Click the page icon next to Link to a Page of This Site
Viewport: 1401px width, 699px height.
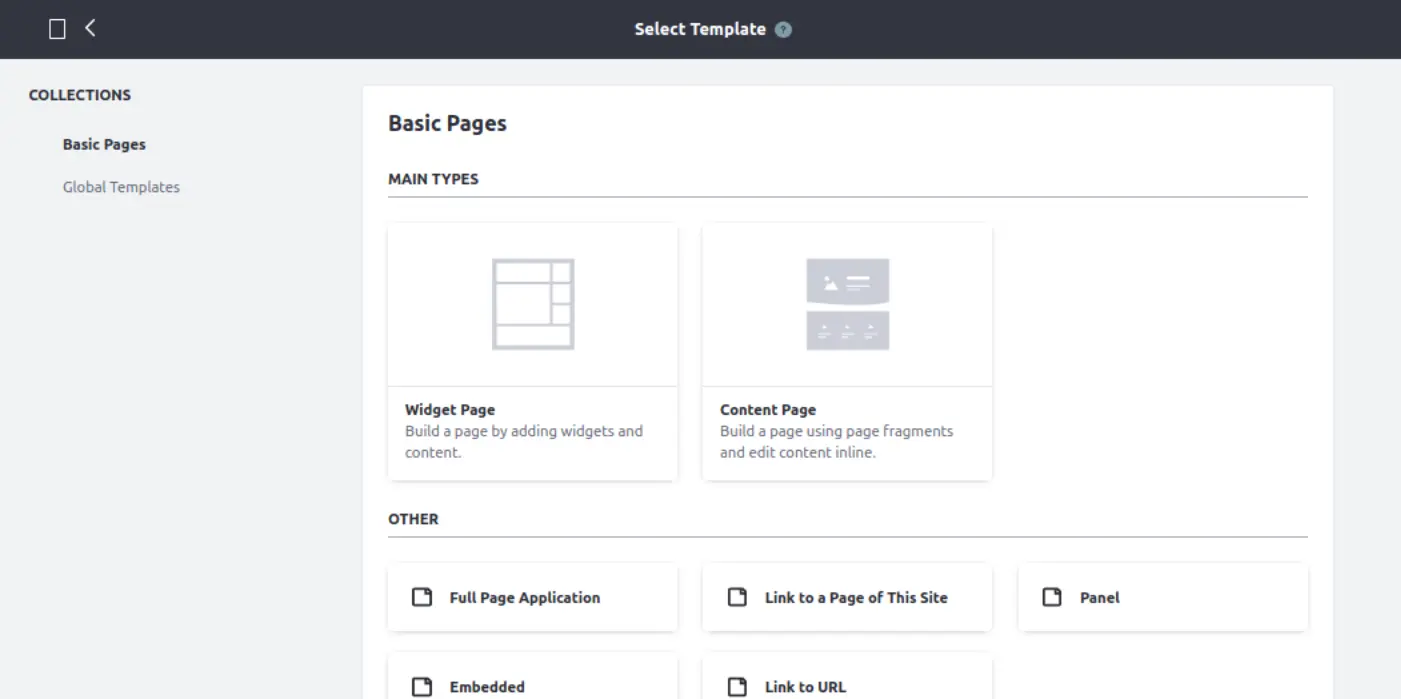tap(737, 597)
